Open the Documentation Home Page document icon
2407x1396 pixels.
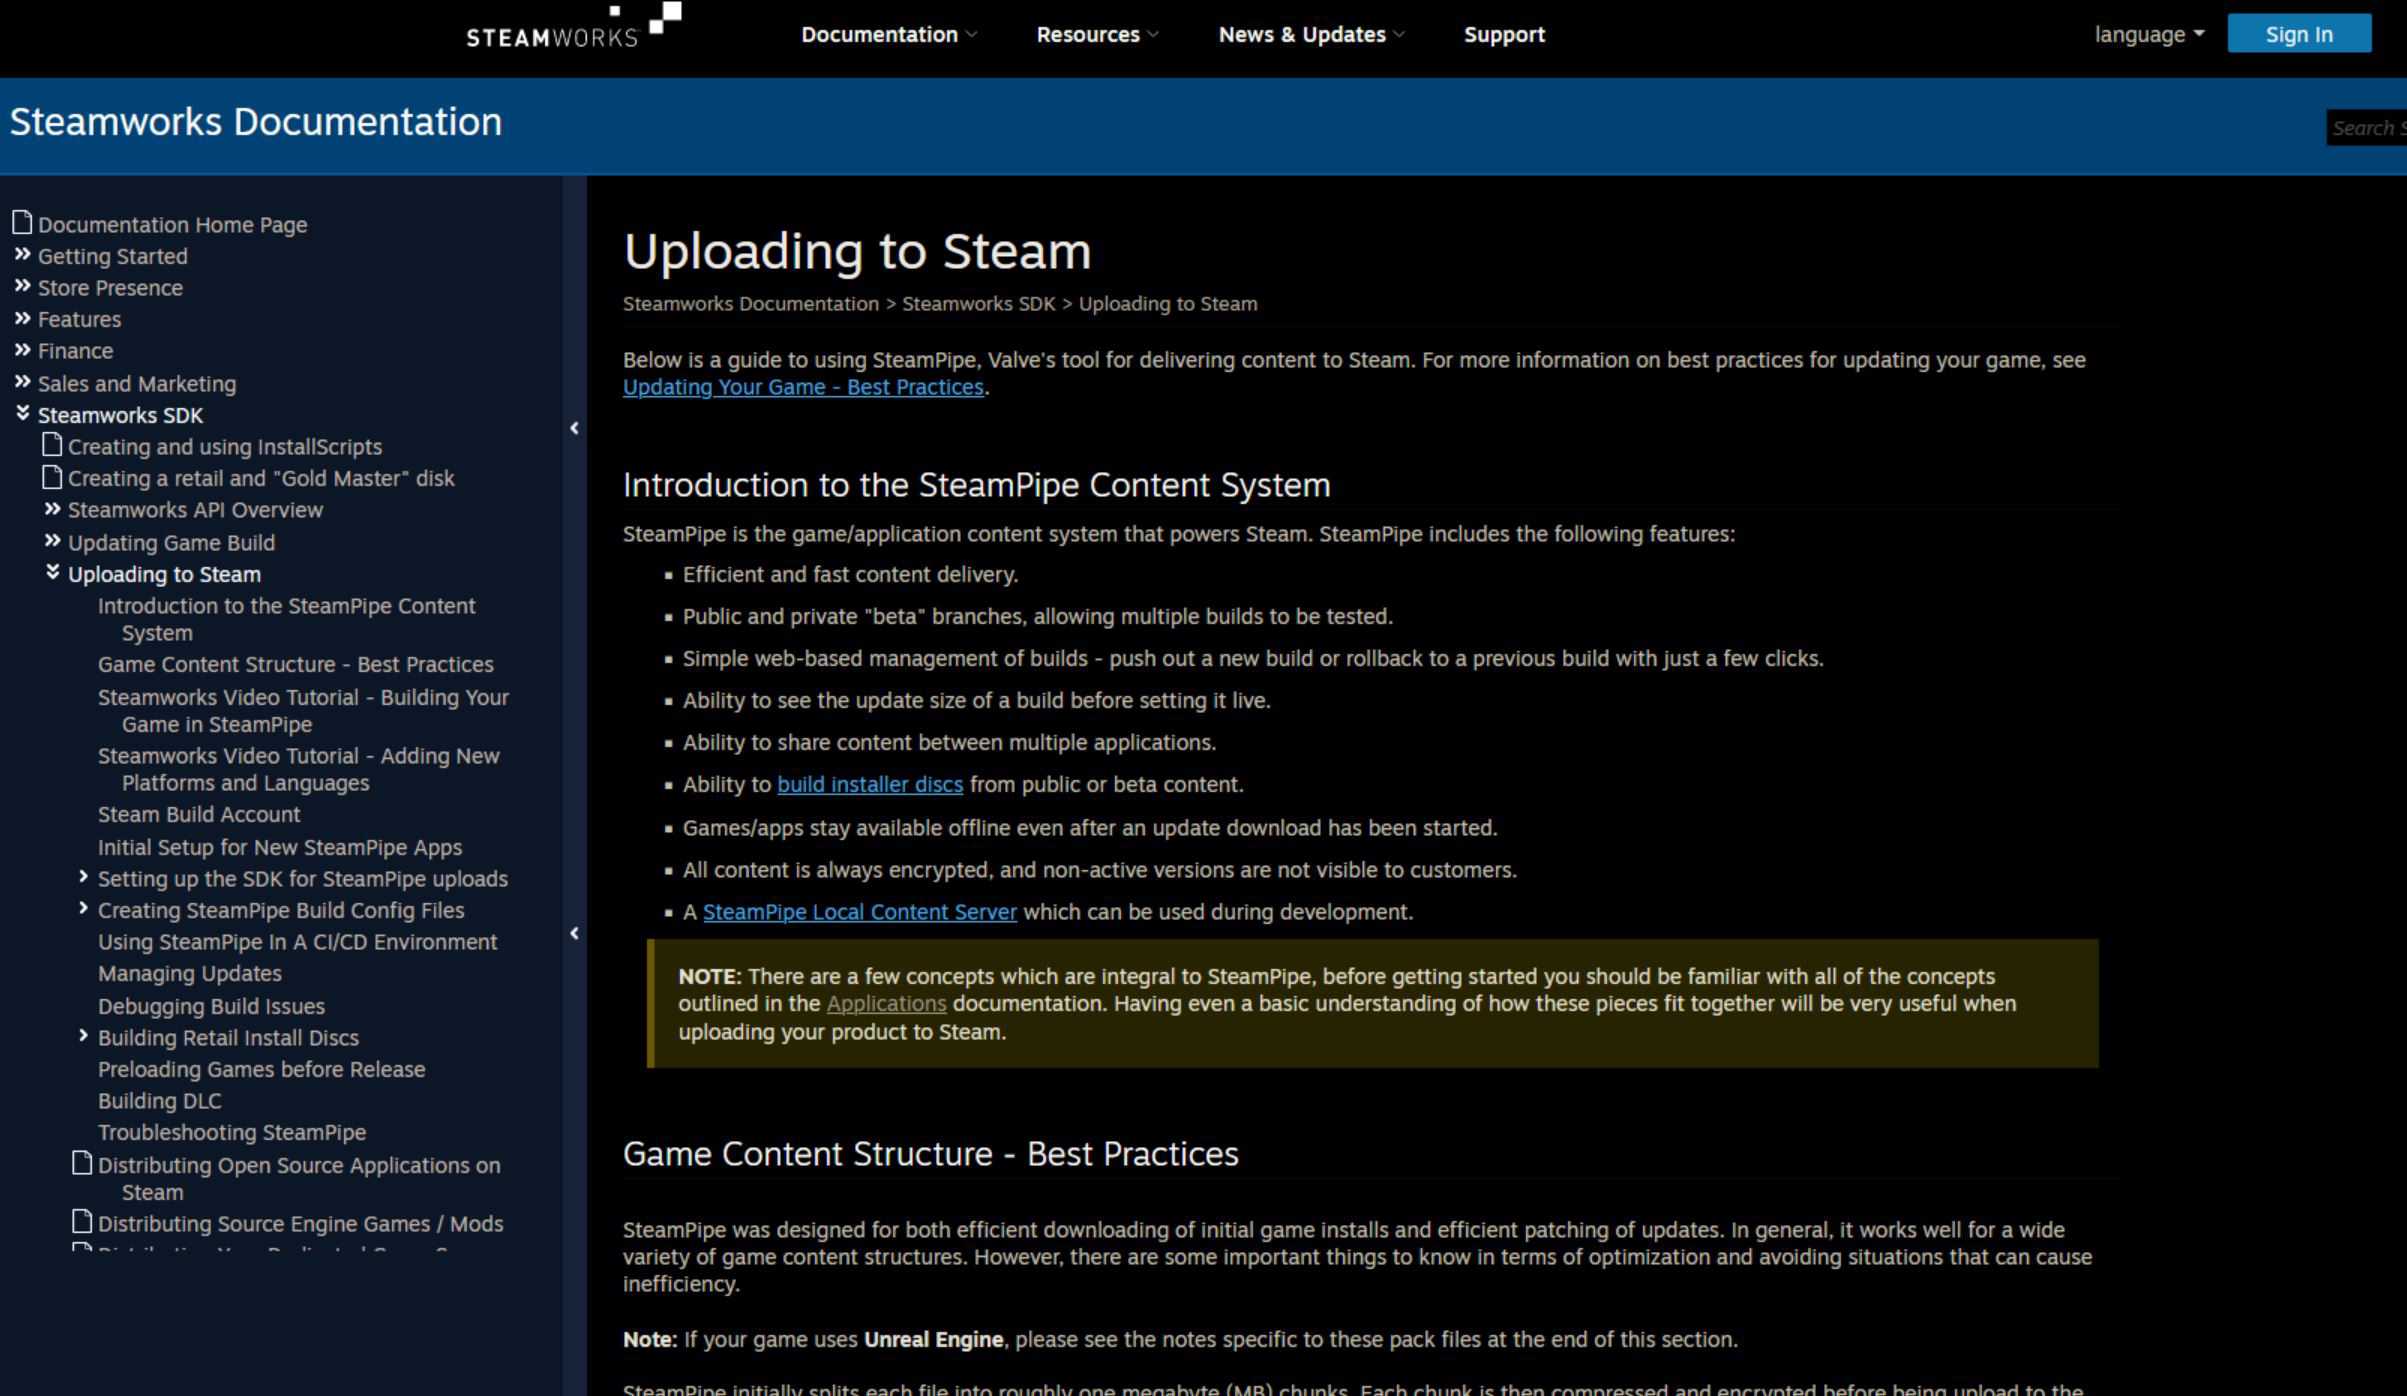point(22,222)
